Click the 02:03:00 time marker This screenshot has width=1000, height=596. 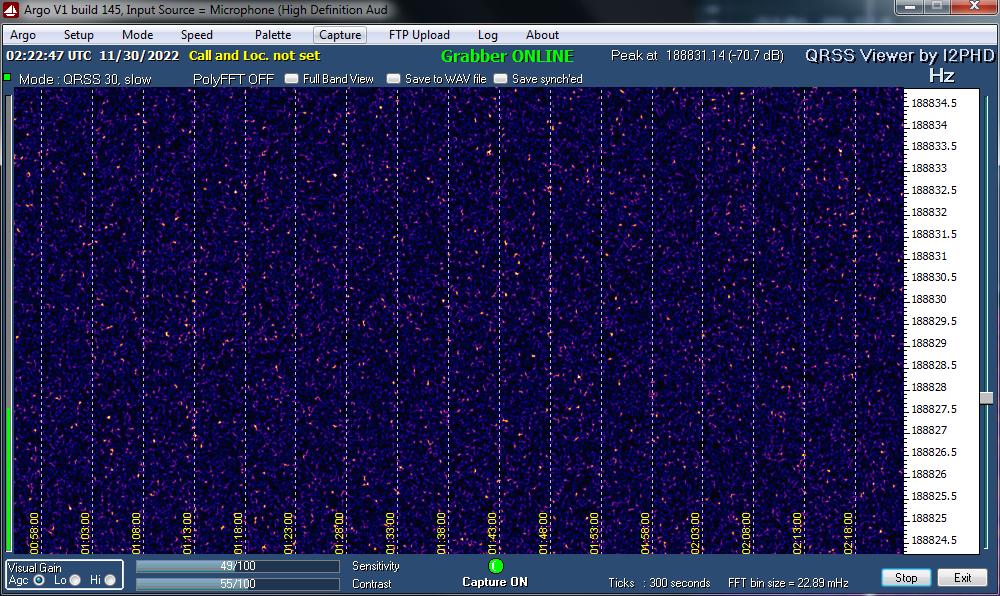tap(695, 533)
